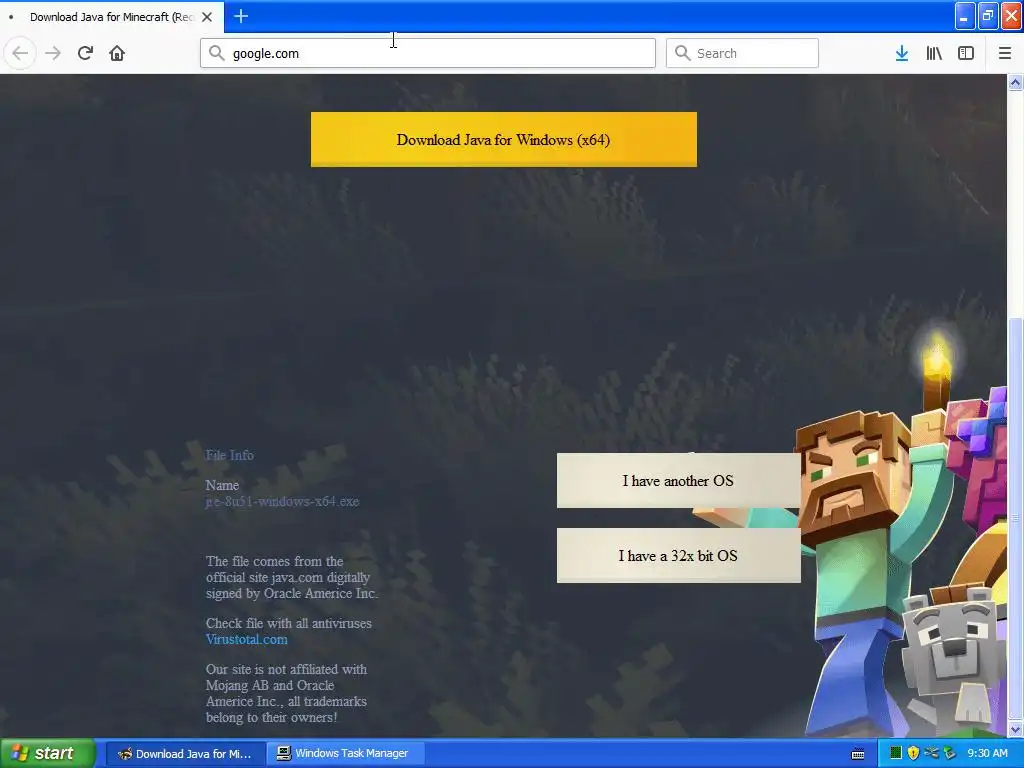Toggle the sidebar icon in toolbar
This screenshot has width=1024, height=768.
click(966, 53)
